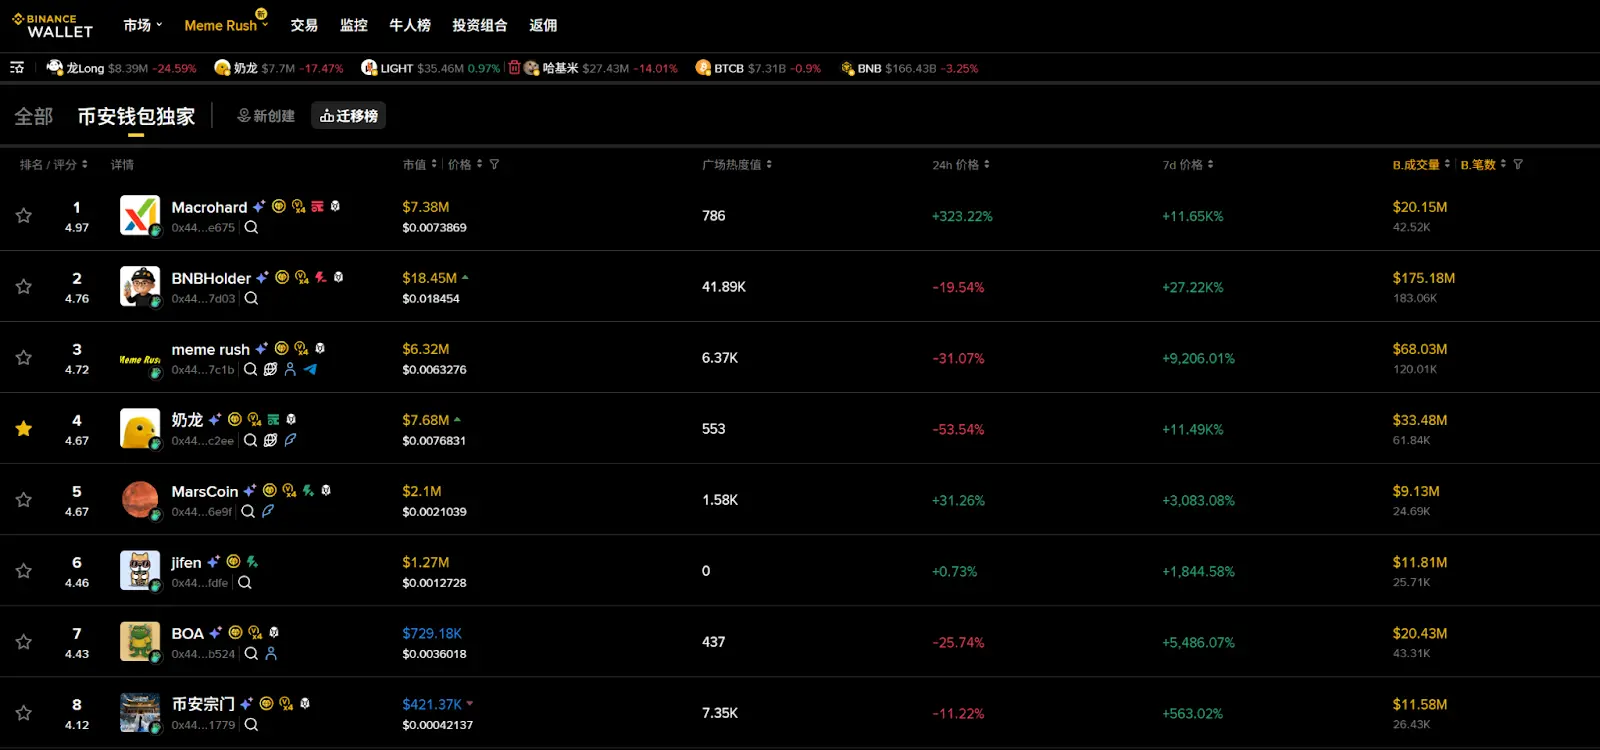Open the funnel filter beside B.笔数

[x=1518, y=165]
